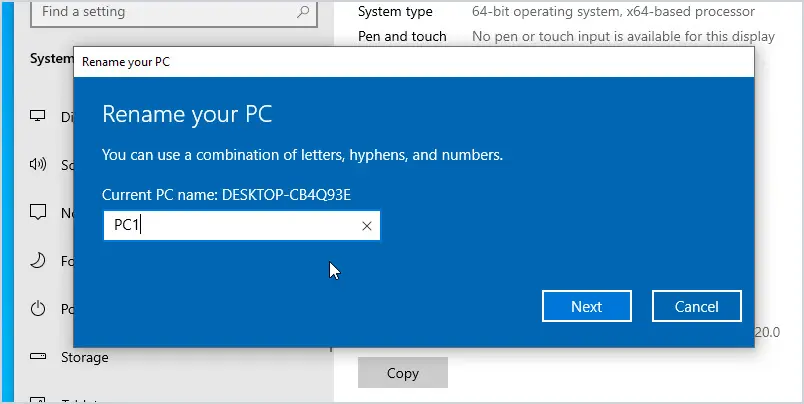Clear the PC name field with X
Screen dimensions: 804x404
(x=367, y=226)
